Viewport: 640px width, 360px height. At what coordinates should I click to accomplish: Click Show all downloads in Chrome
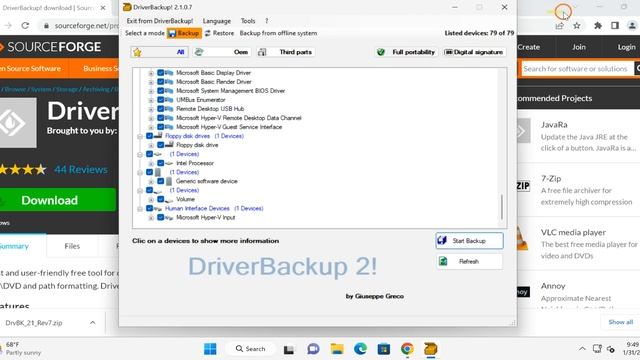click(620, 322)
